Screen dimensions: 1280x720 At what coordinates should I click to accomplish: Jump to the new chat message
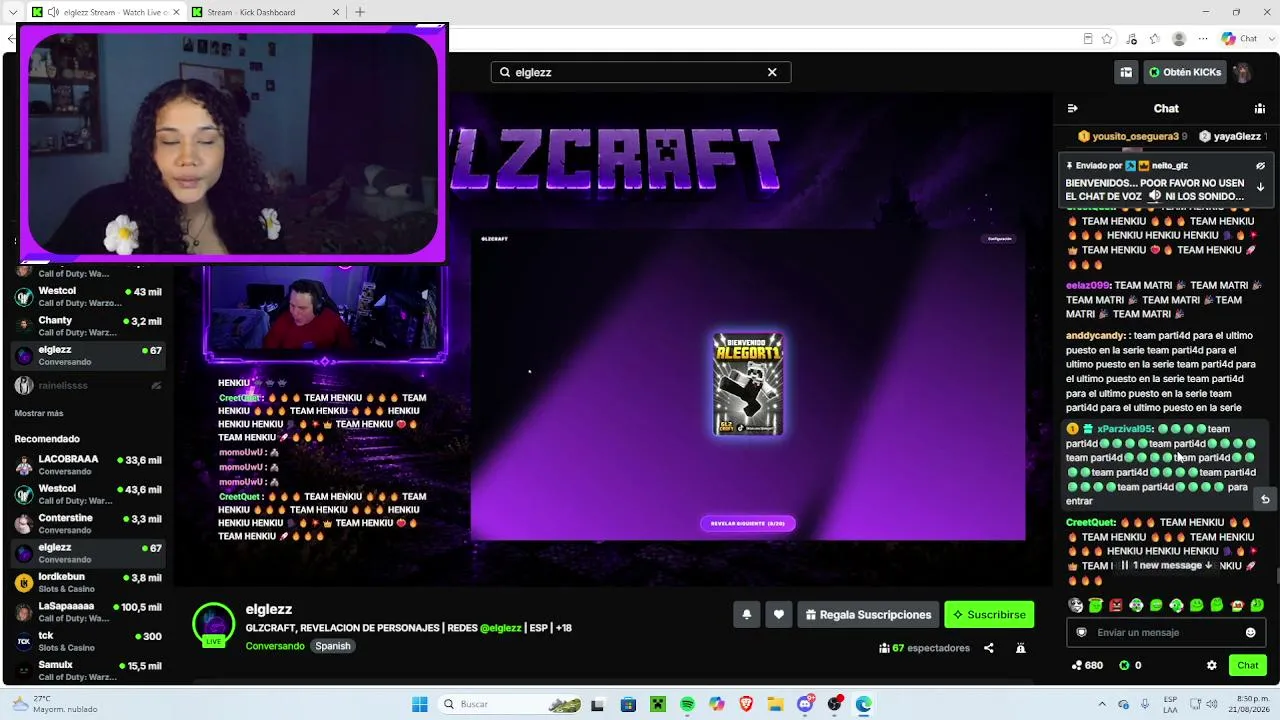click(x=1166, y=565)
